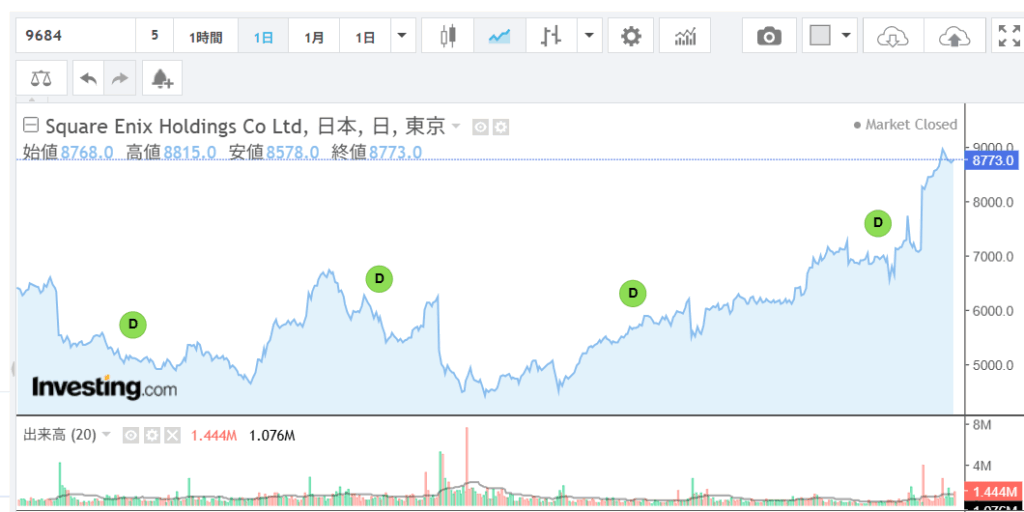Select the 5 minute interval
Screen dimensions: 1024x512
pos(154,36)
